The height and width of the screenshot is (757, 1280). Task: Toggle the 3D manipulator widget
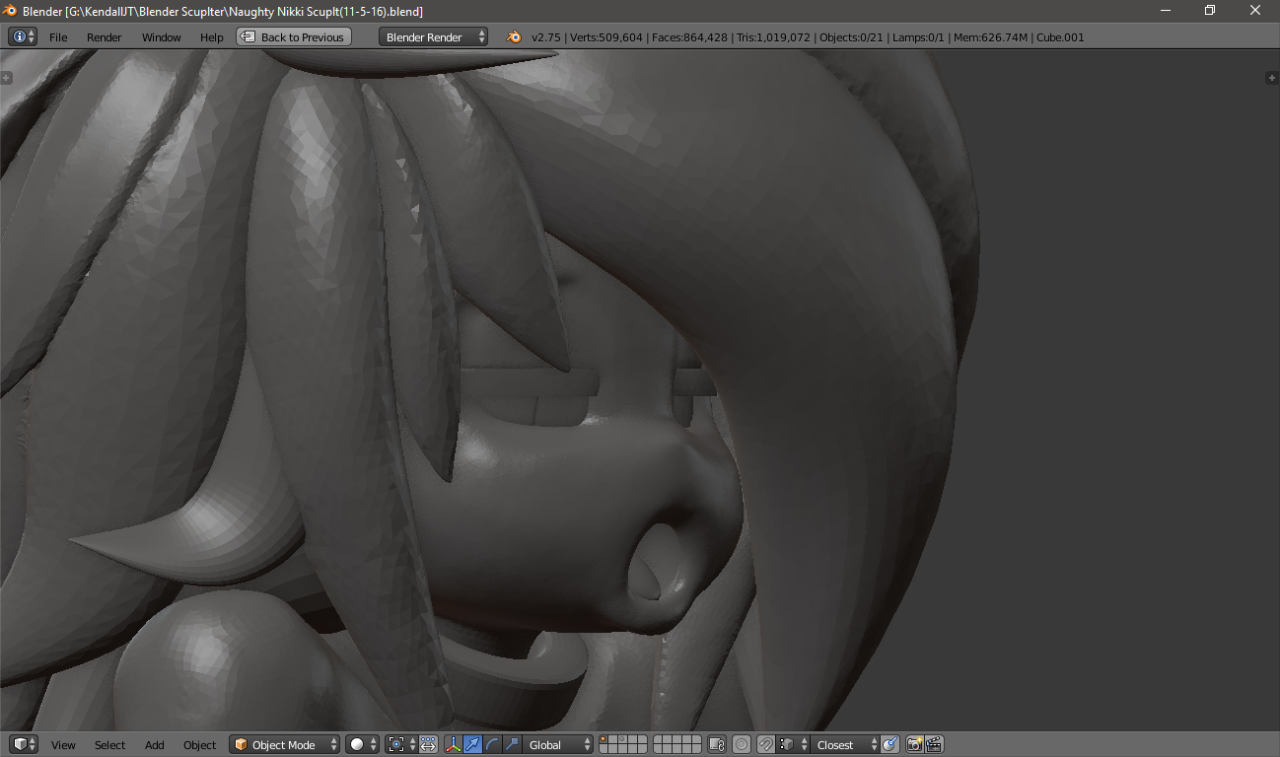click(453, 744)
